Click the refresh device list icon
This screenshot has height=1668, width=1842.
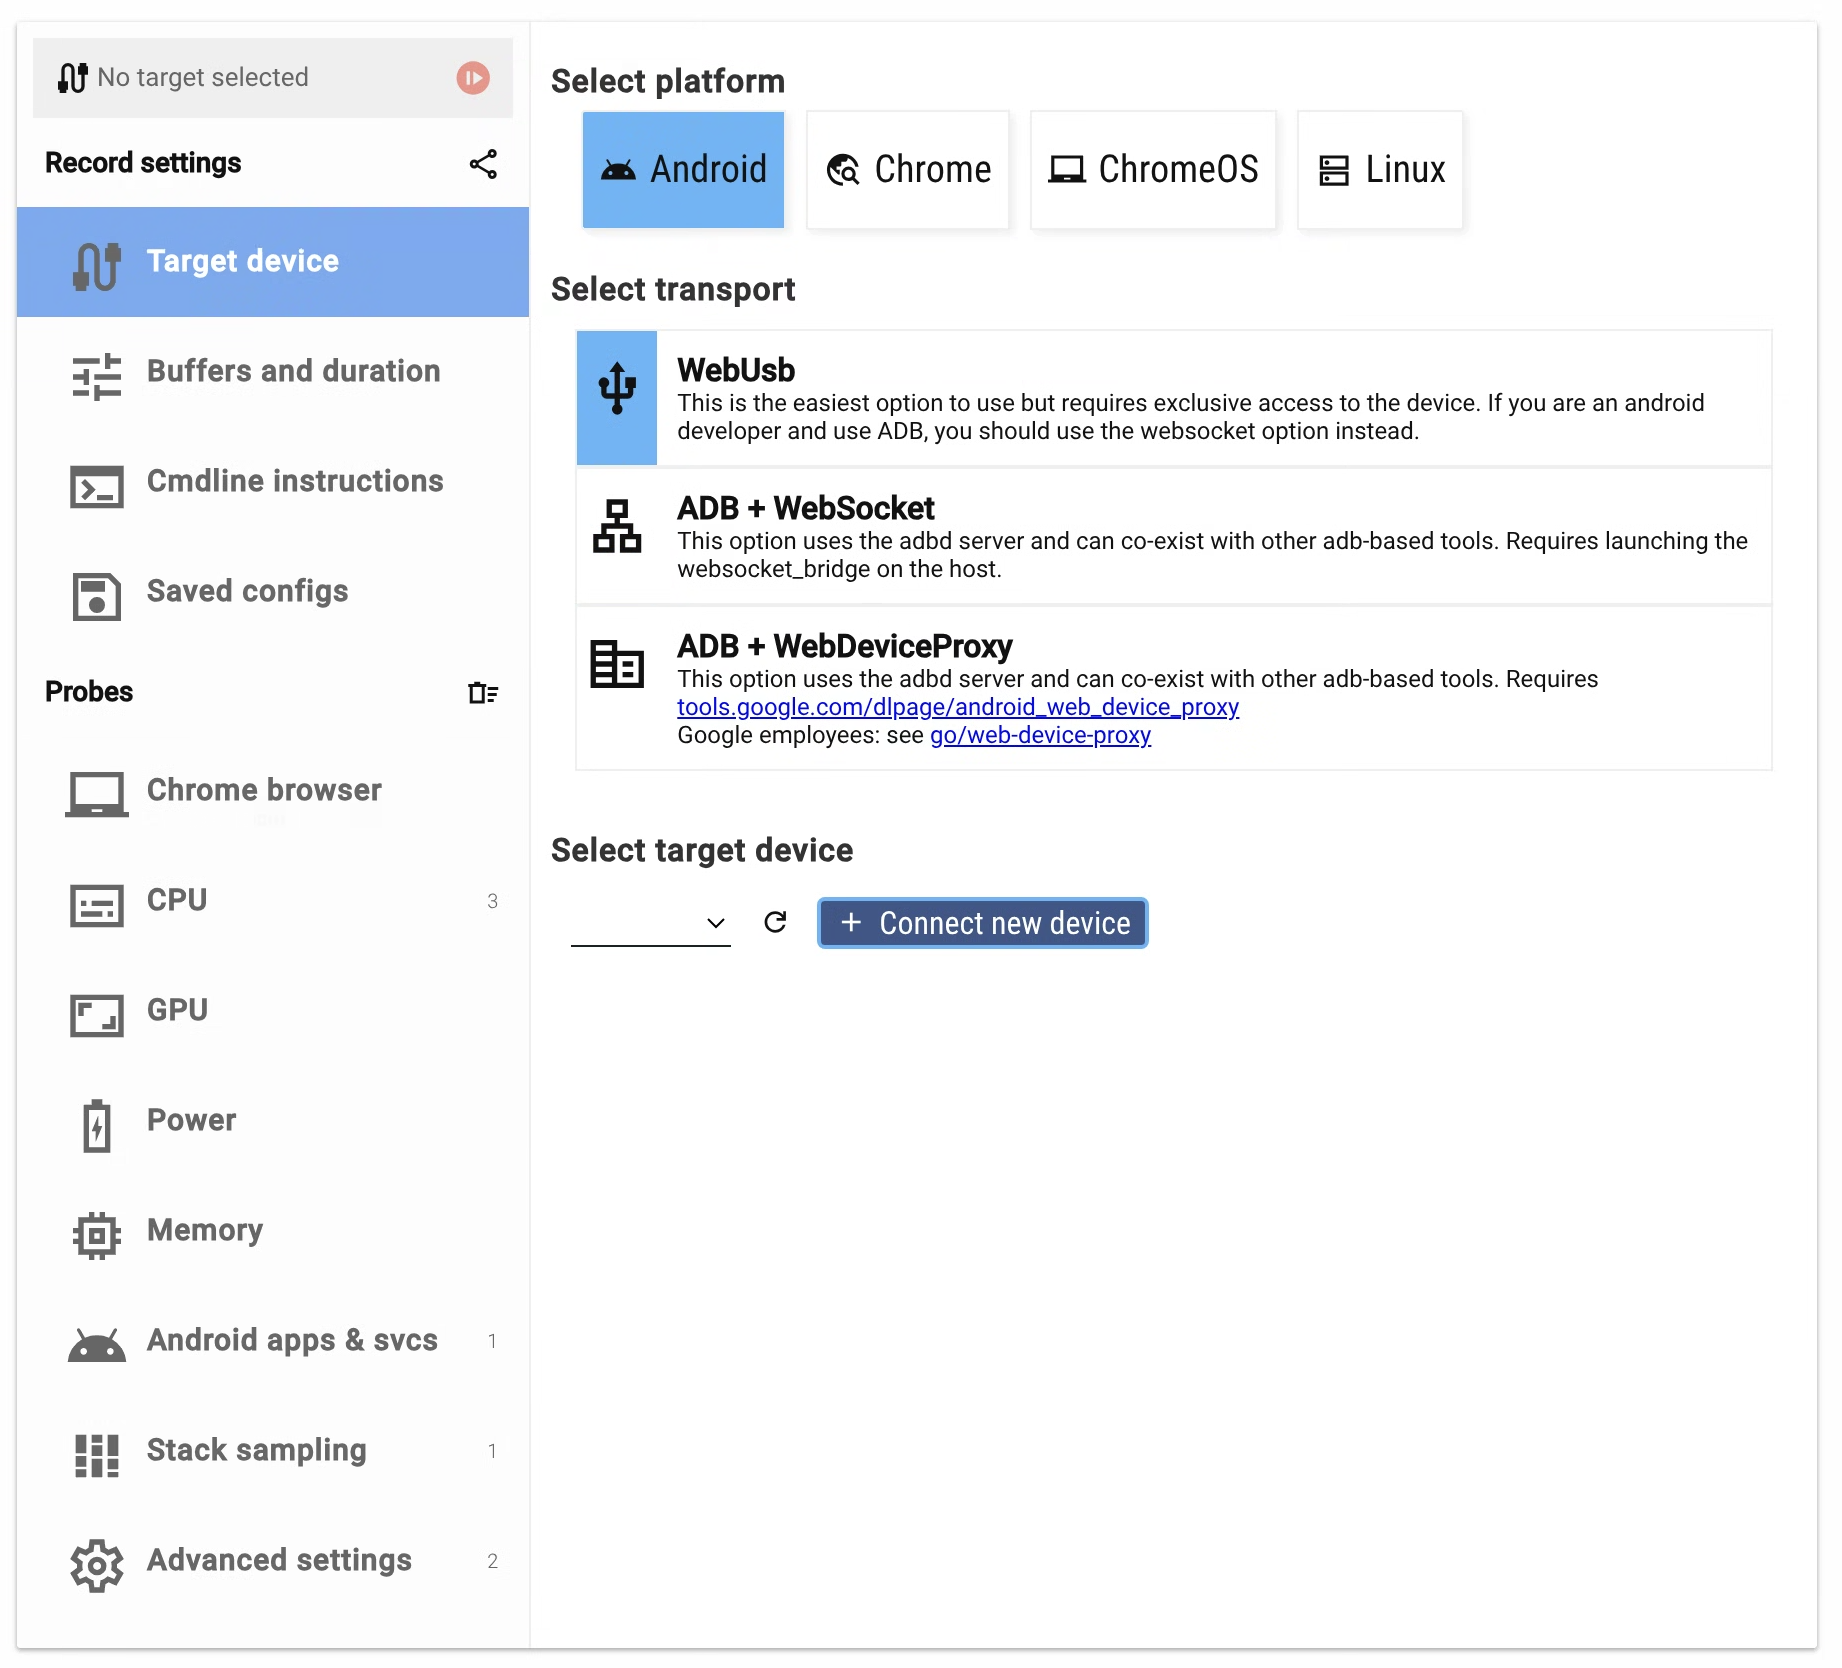pyautogui.click(x=775, y=922)
